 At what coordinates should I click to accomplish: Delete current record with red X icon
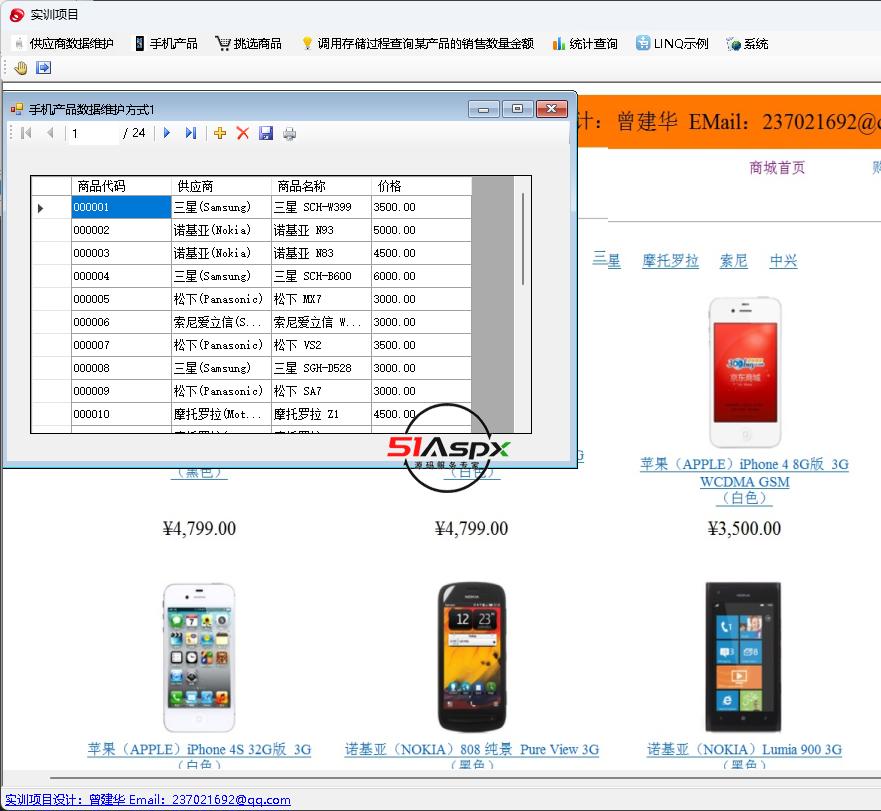(x=243, y=133)
